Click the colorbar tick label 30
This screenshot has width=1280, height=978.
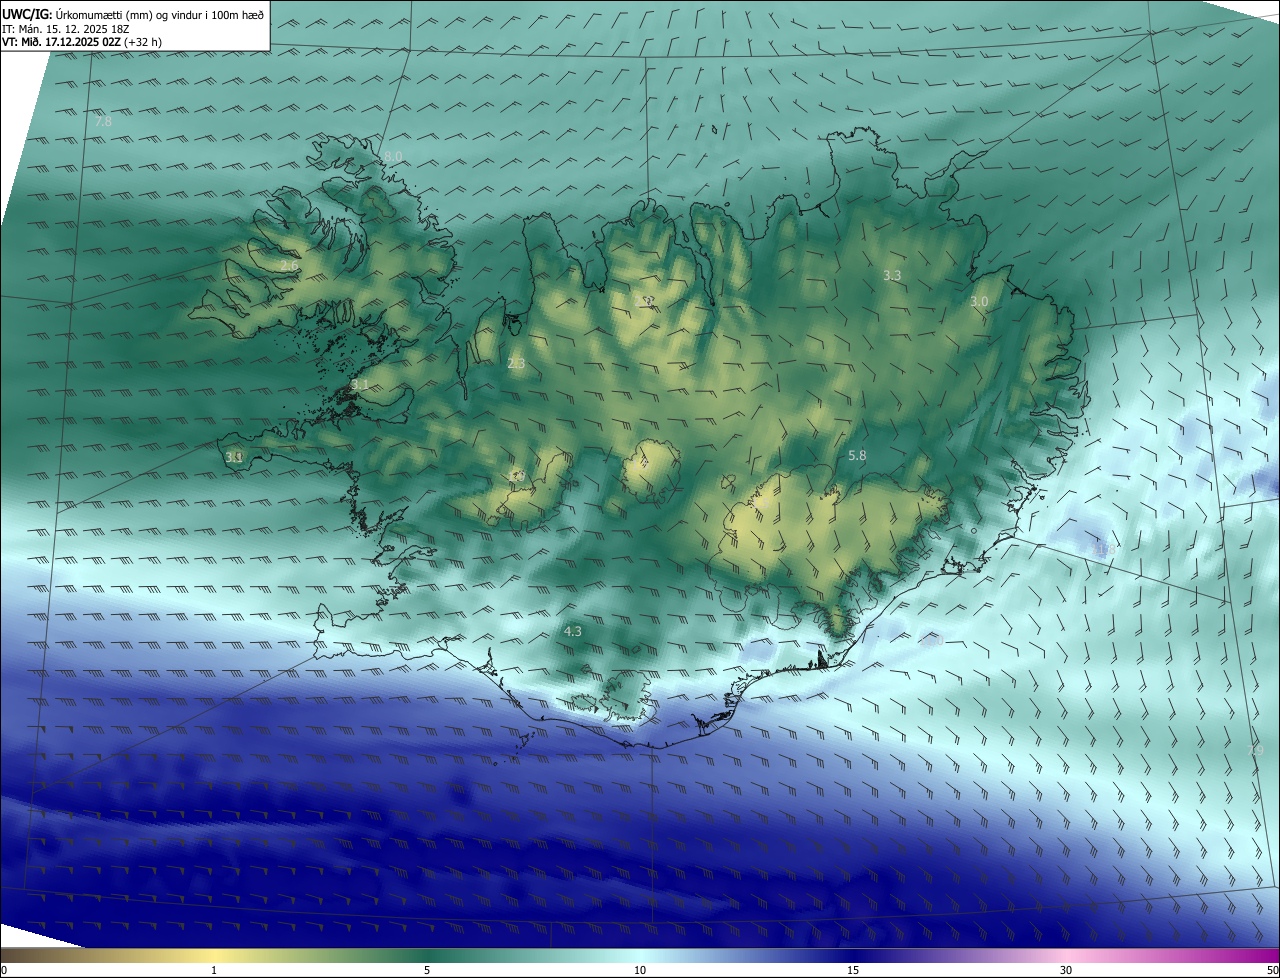1066,970
